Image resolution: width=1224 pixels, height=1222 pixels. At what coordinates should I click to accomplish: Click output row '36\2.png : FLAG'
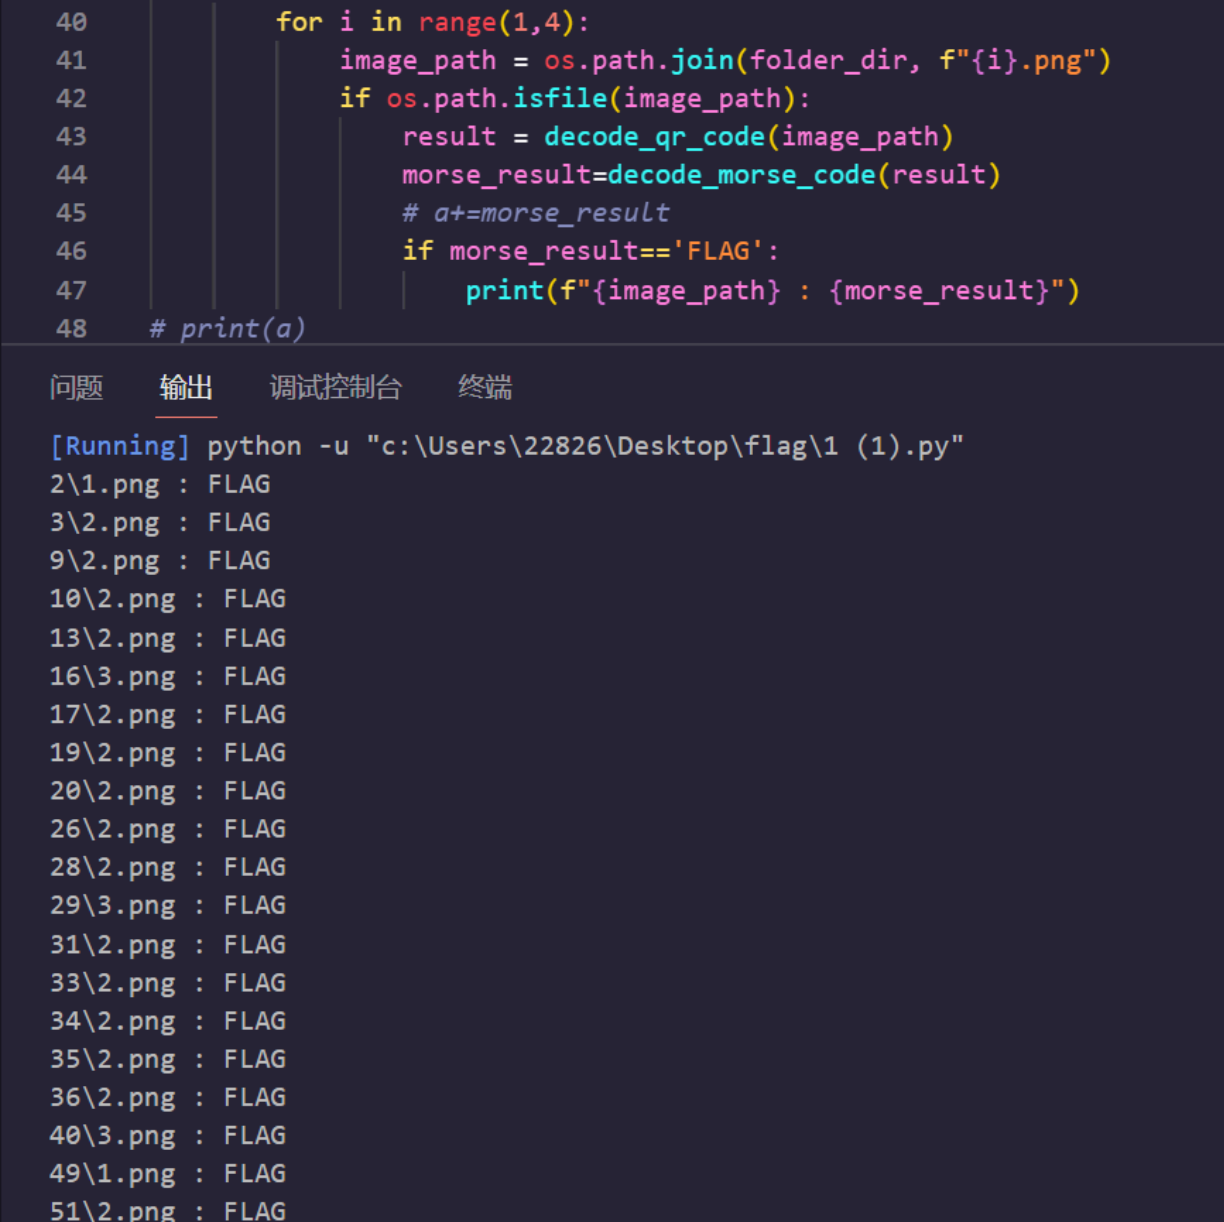[168, 1097]
